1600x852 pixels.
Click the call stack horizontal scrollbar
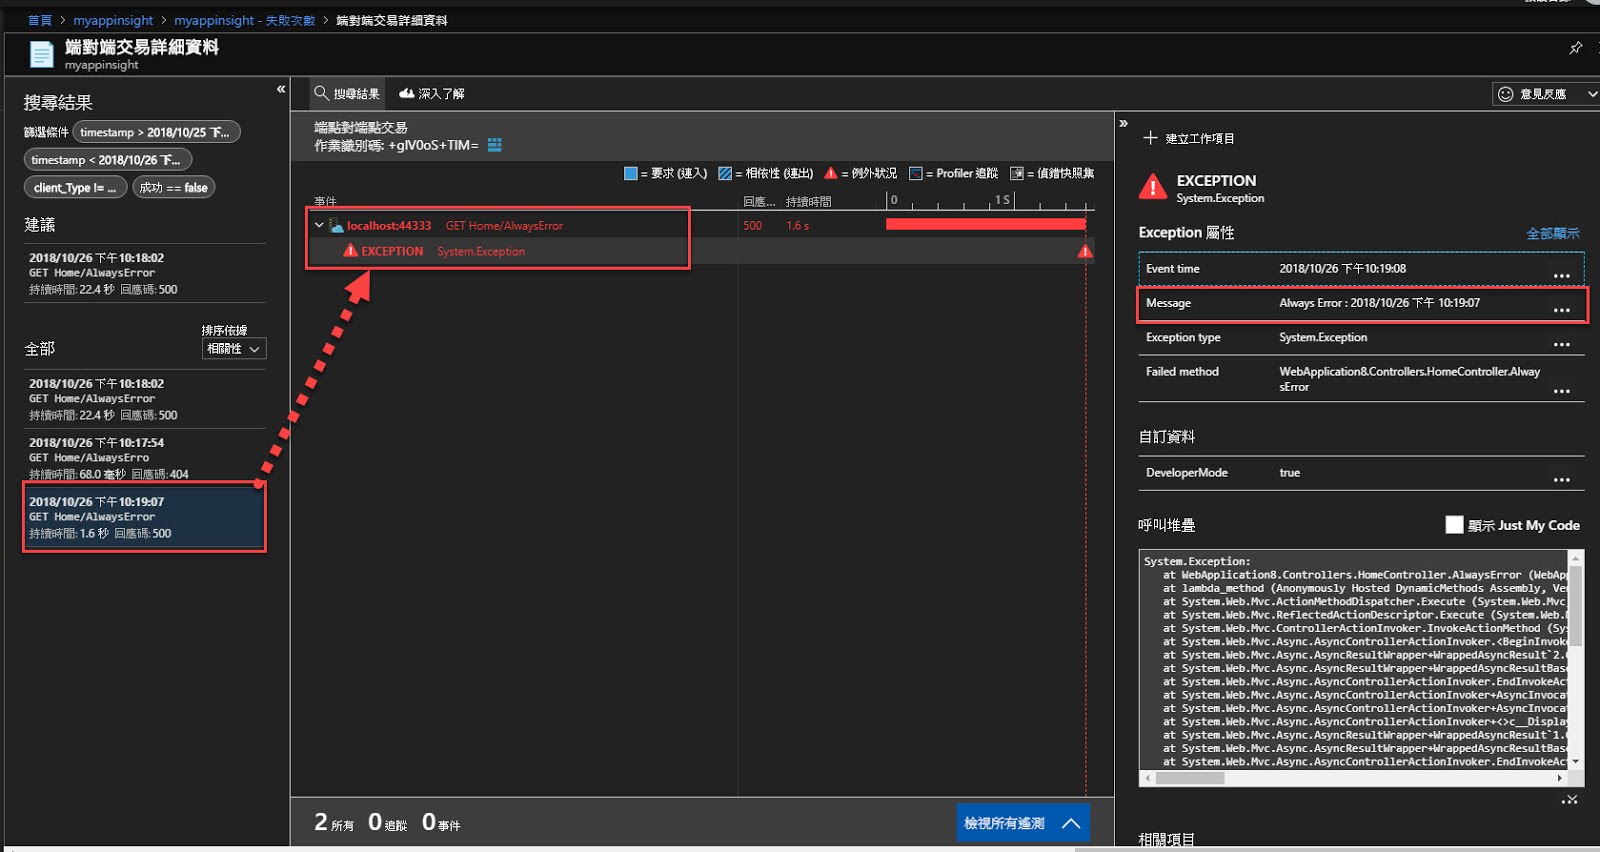pos(1190,777)
